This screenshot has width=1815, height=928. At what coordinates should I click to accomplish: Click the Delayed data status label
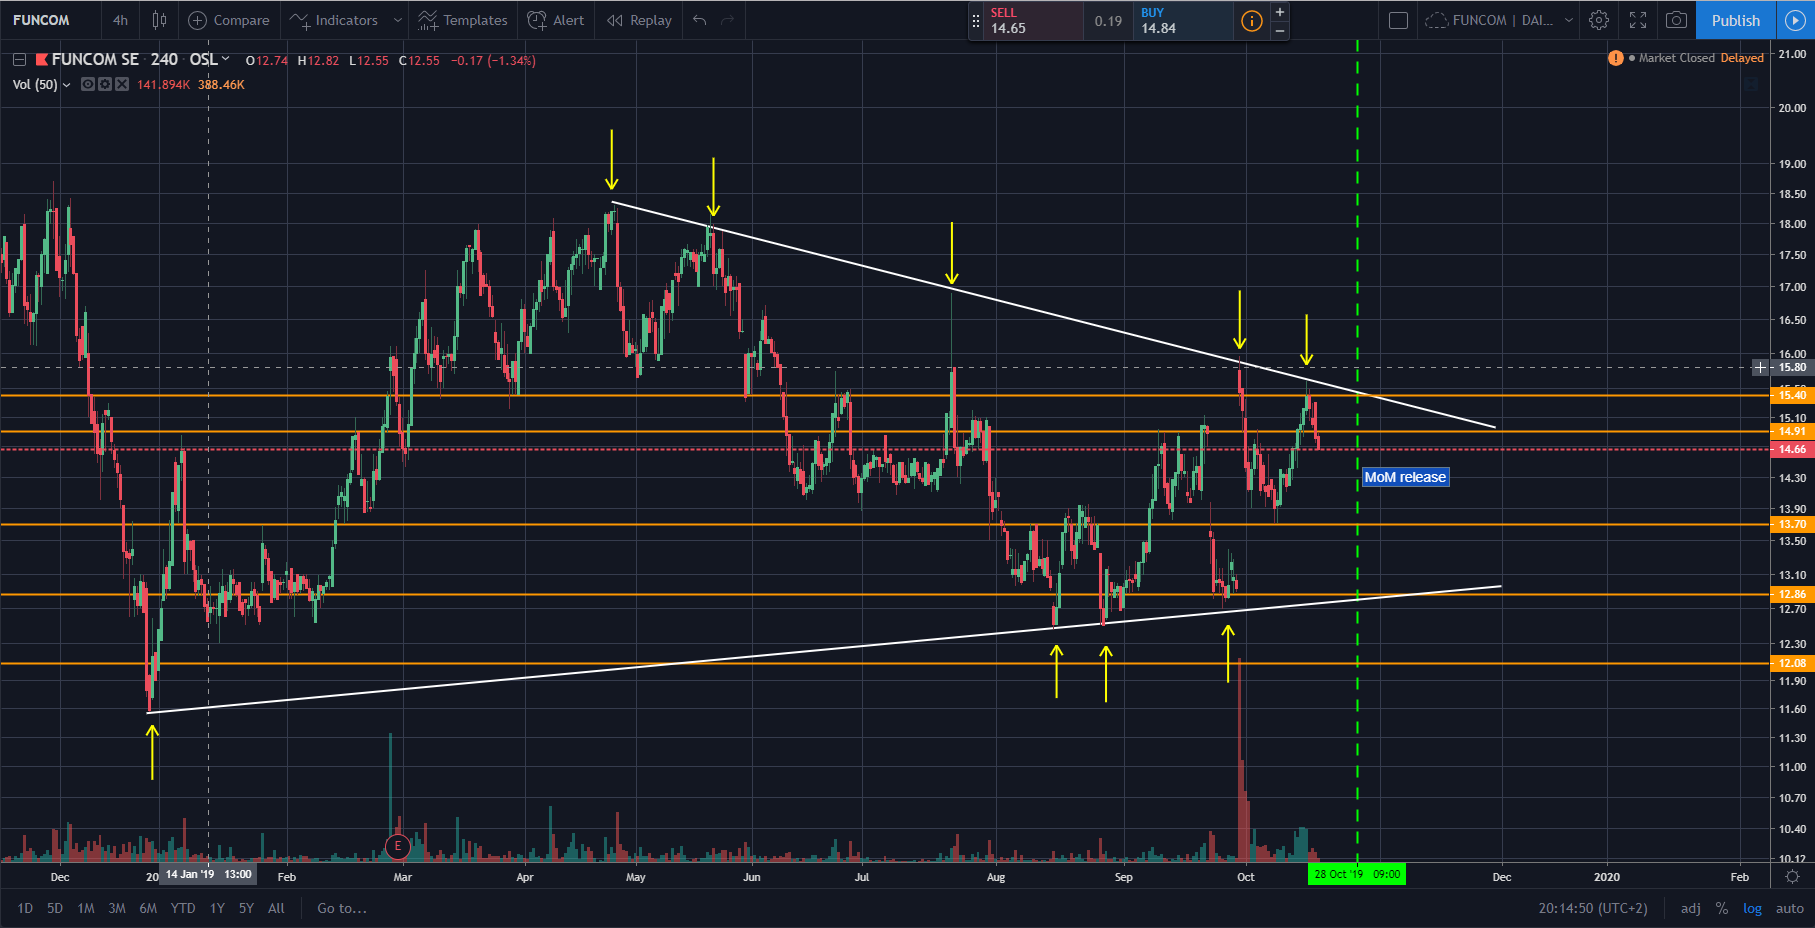[1742, 58]
